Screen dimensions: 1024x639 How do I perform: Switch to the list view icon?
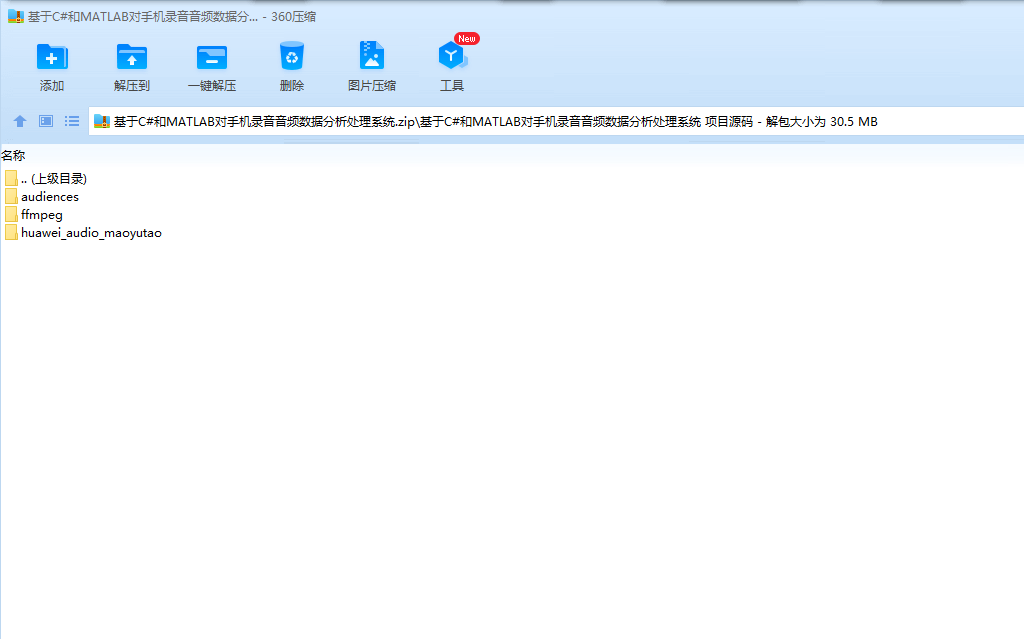(x=72, y=121)
